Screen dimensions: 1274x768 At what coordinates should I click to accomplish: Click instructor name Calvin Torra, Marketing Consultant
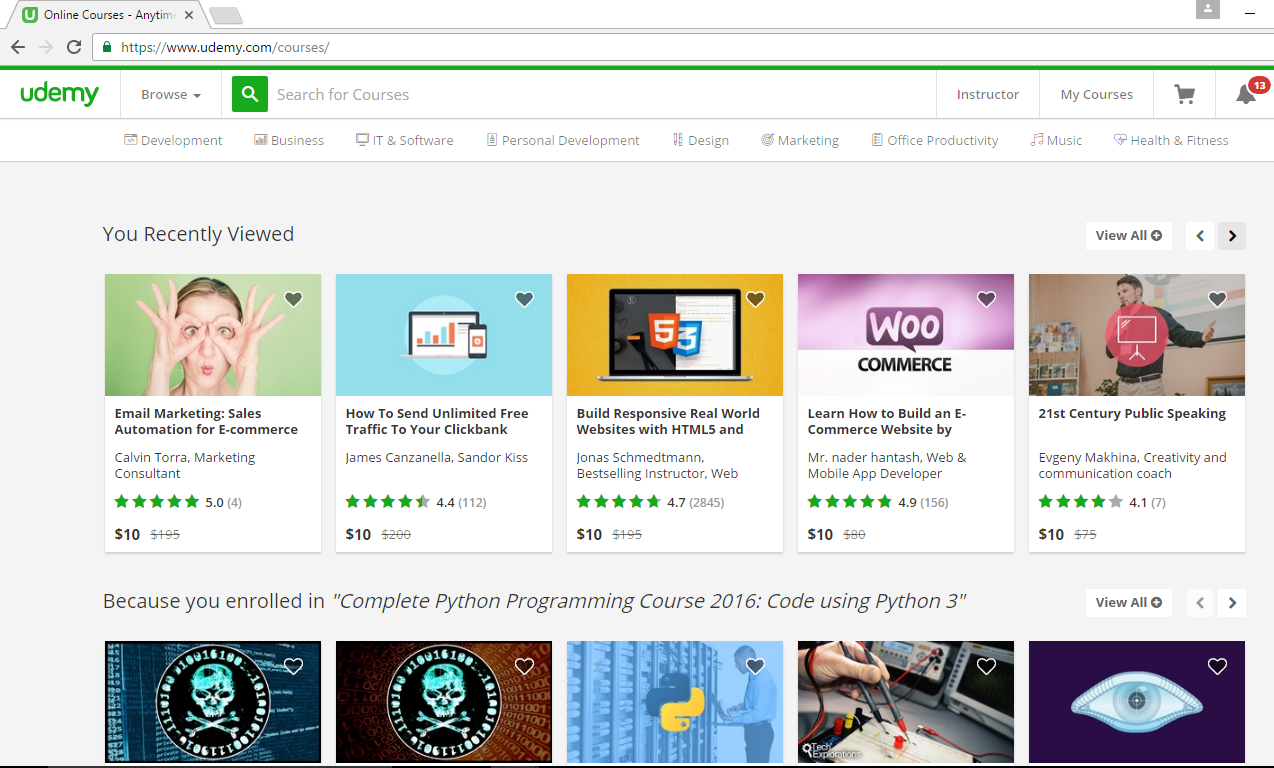tap(185, 465)
